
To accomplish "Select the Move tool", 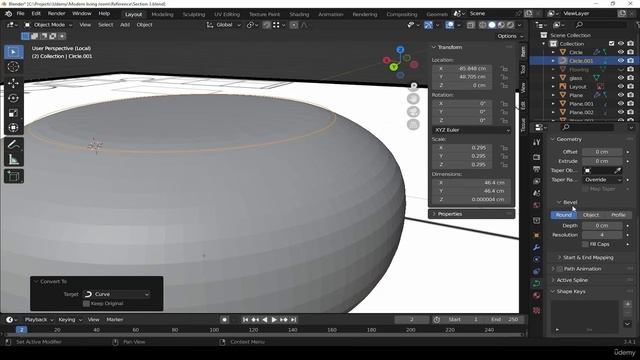I will coord(13,83).
